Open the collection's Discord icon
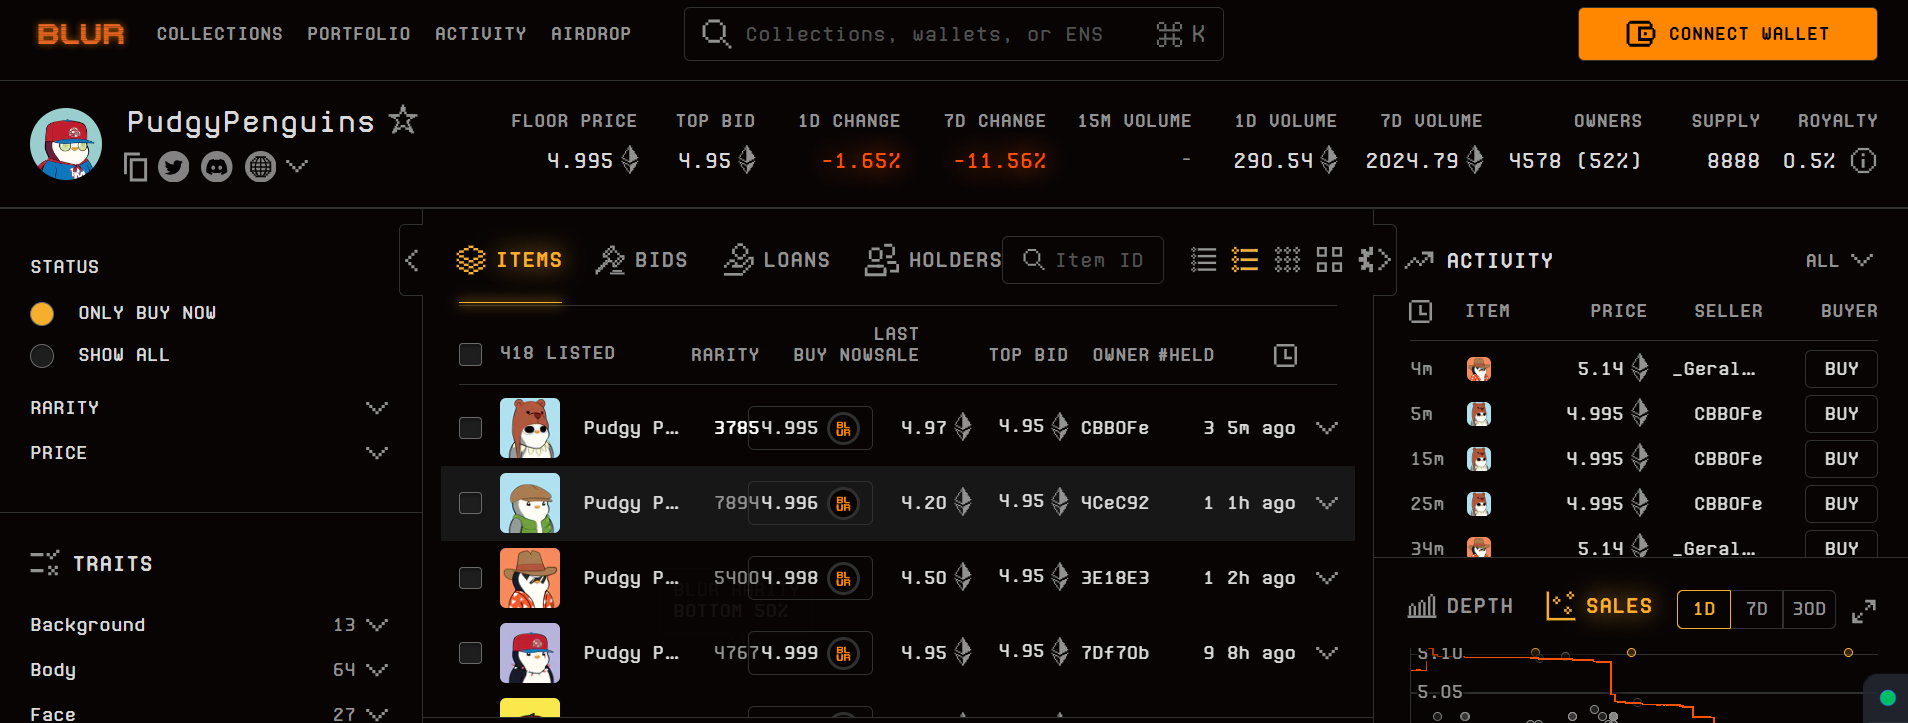 tap(217, 167)
